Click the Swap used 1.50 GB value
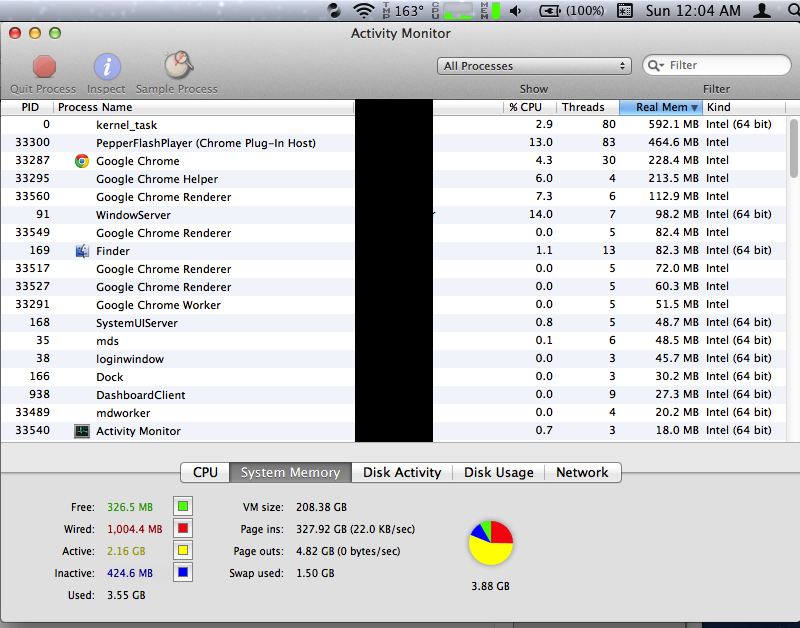This screenshot has width=800, height=628. point(315,573)
